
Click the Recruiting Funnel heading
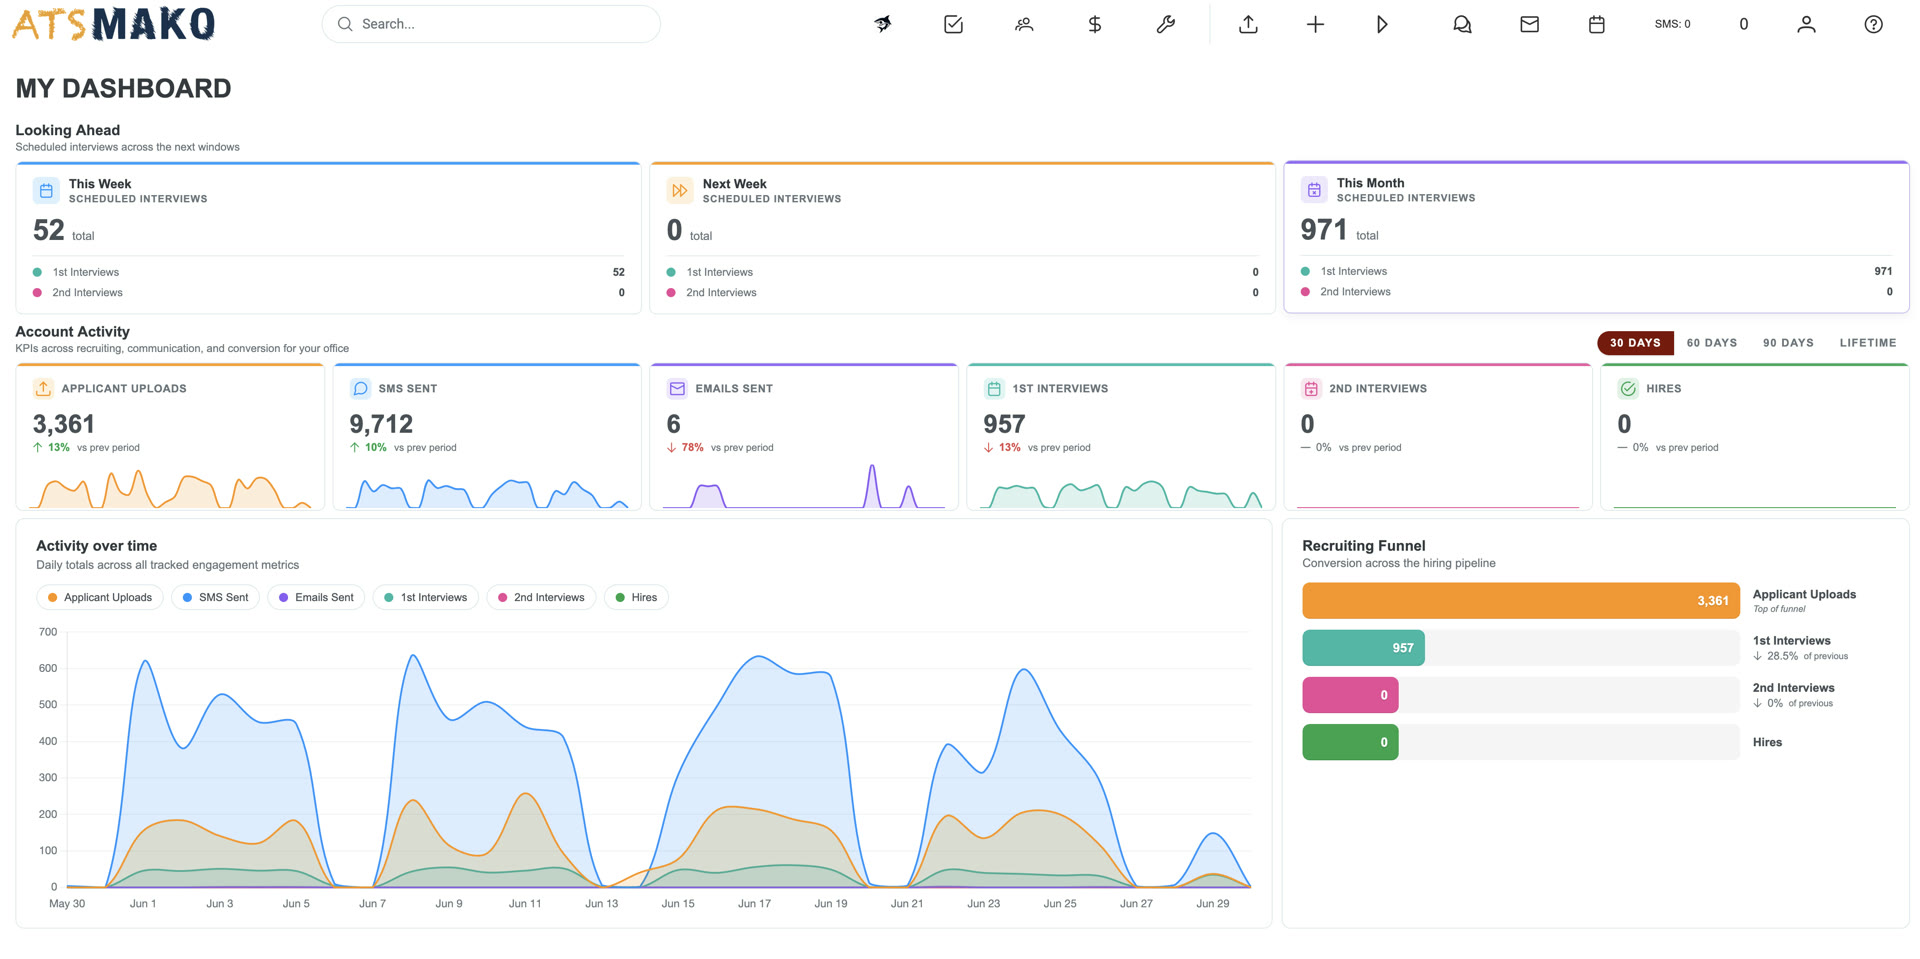1363,546
